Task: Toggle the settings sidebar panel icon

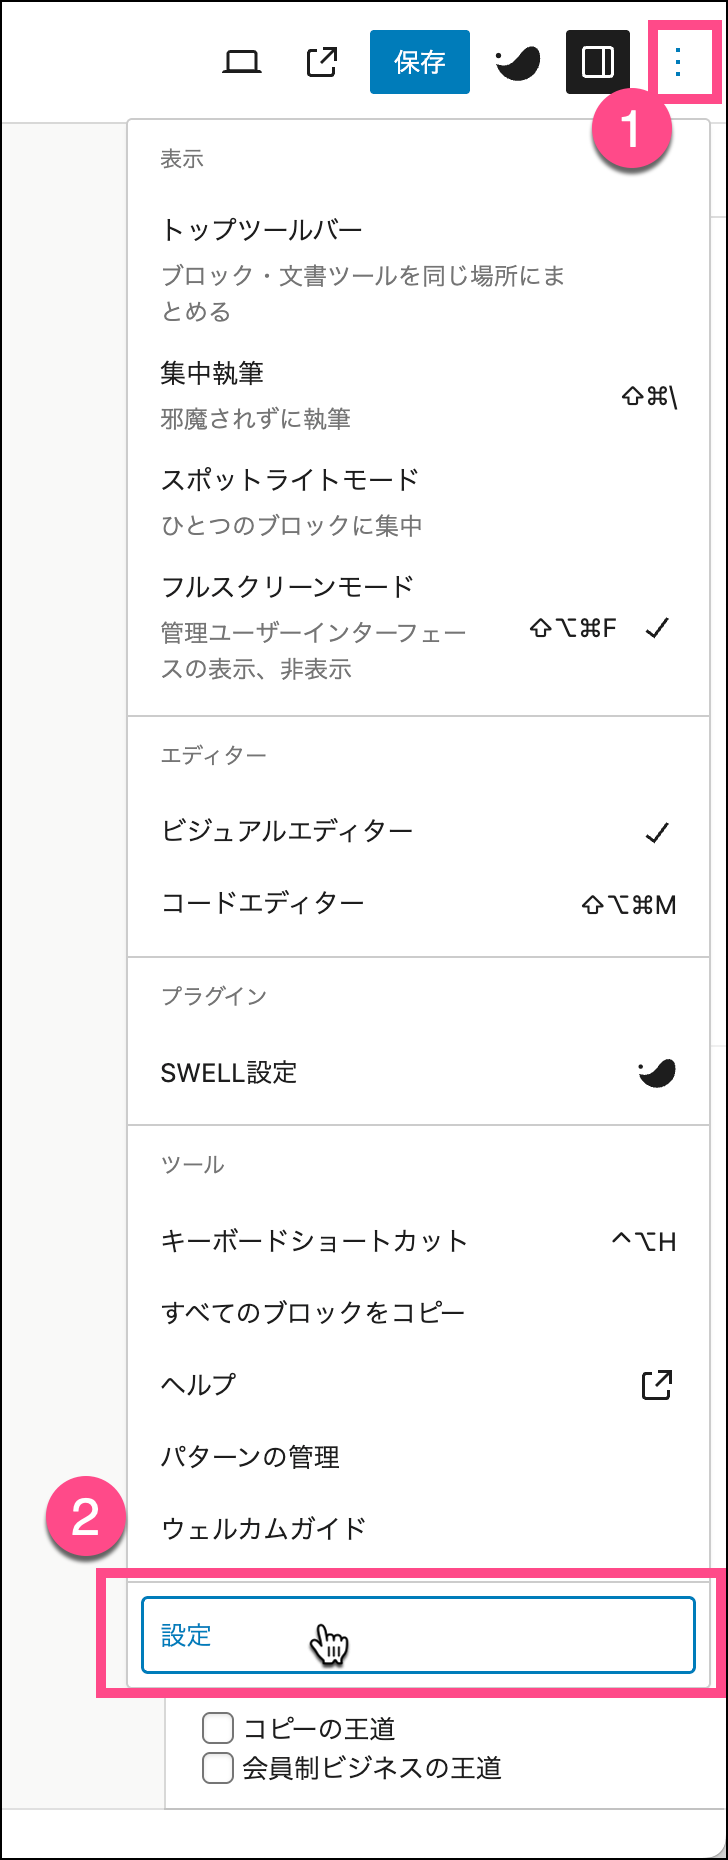Action: point(597,62)
